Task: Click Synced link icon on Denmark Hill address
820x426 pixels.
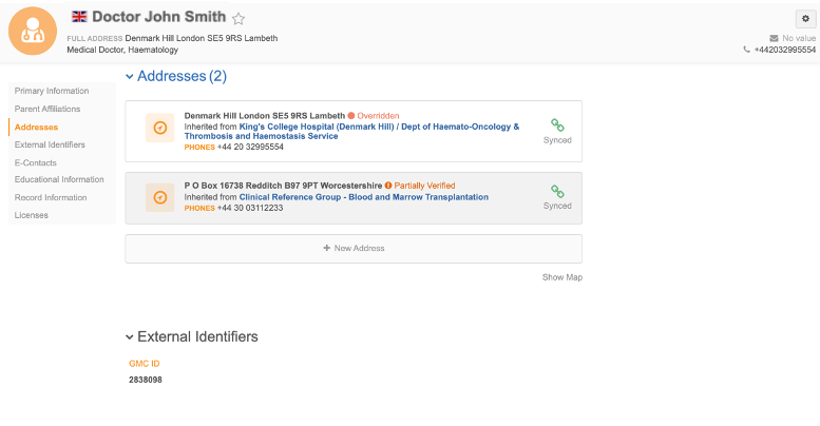Action: coord(557,126)
